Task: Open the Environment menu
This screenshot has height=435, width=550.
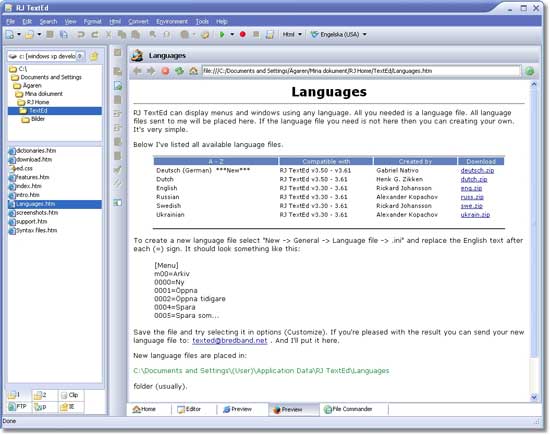Action: (172, 21)
